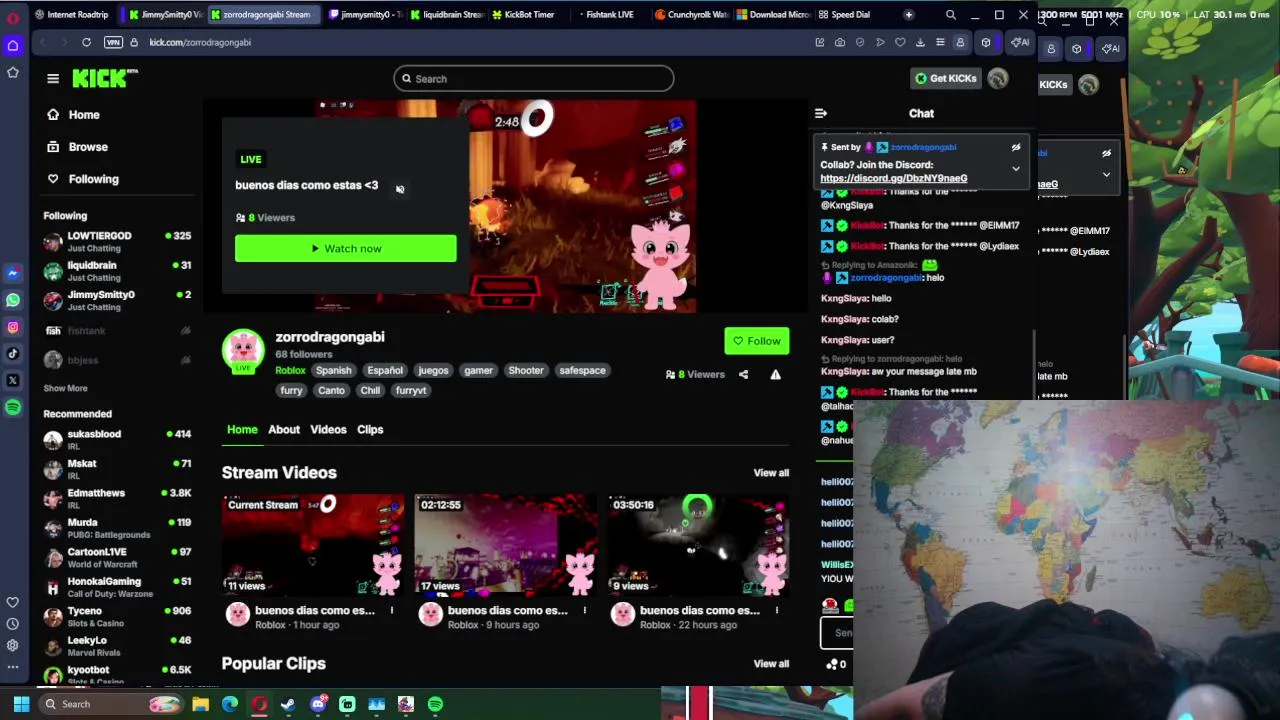Open Opera sidebar Messenger icon
The width and height of the screenshot is (1280, 720).
[x=13, y=273]
